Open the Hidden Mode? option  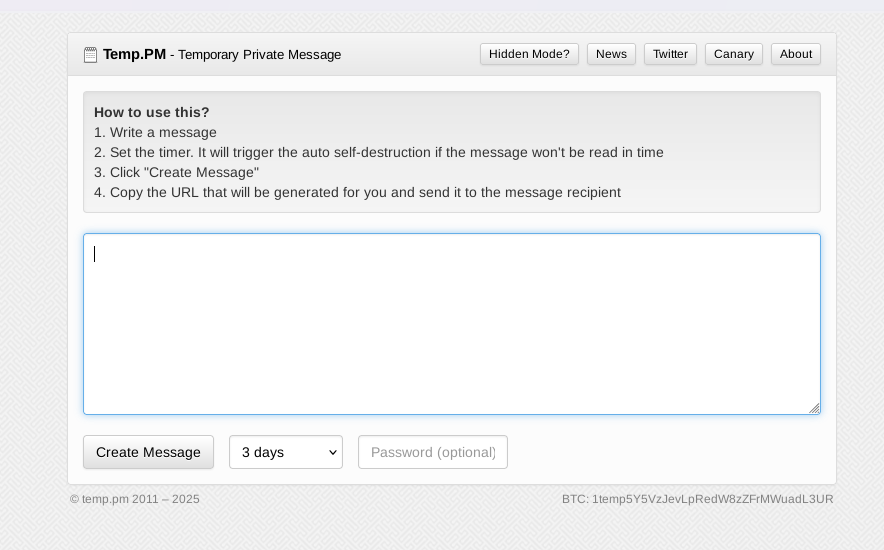529,54
